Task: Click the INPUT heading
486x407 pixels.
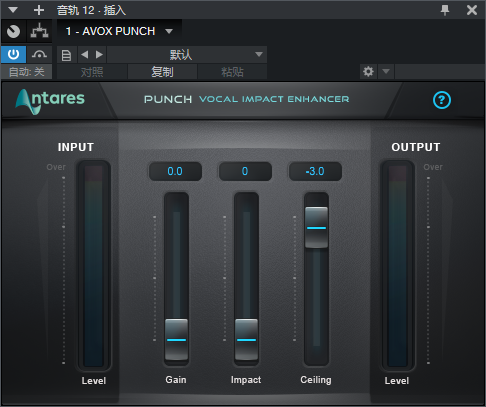Action: tap(76, 147)
